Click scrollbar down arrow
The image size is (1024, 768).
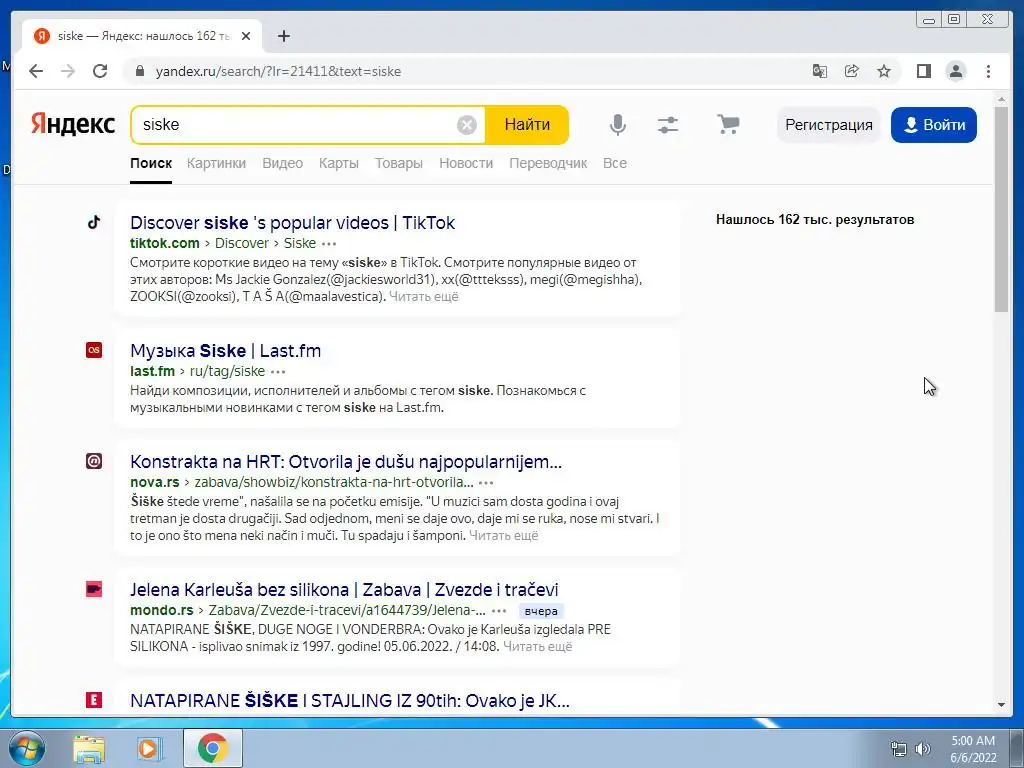[x=1001, y=705]
